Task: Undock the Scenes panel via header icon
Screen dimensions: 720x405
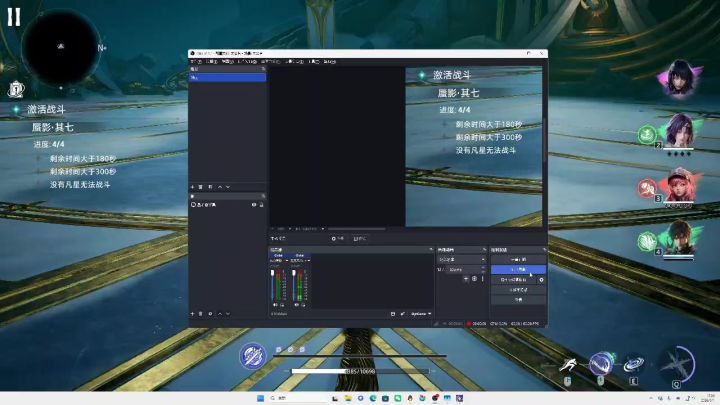Action: (x=263, y=69)
